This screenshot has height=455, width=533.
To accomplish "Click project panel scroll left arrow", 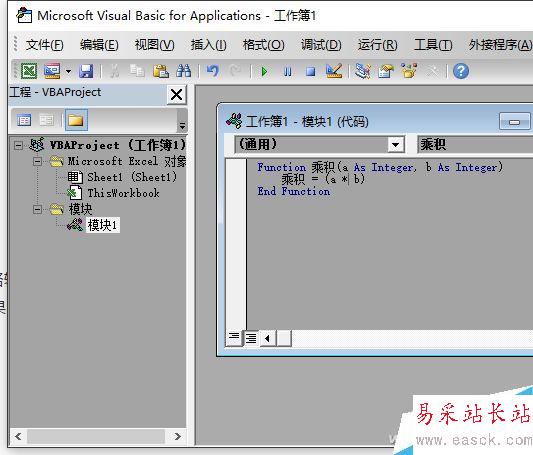I will [18, 436].
